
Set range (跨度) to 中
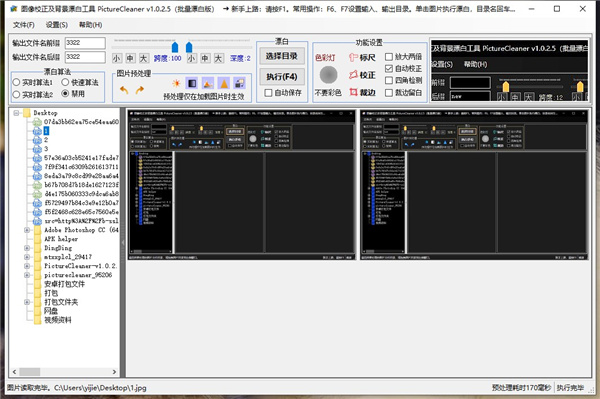[x=130, y=58]
